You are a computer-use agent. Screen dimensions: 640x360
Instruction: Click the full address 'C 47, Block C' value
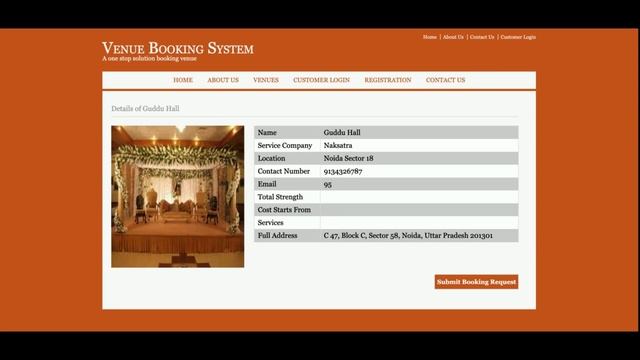pyautogui.click(x=408, y=236)
